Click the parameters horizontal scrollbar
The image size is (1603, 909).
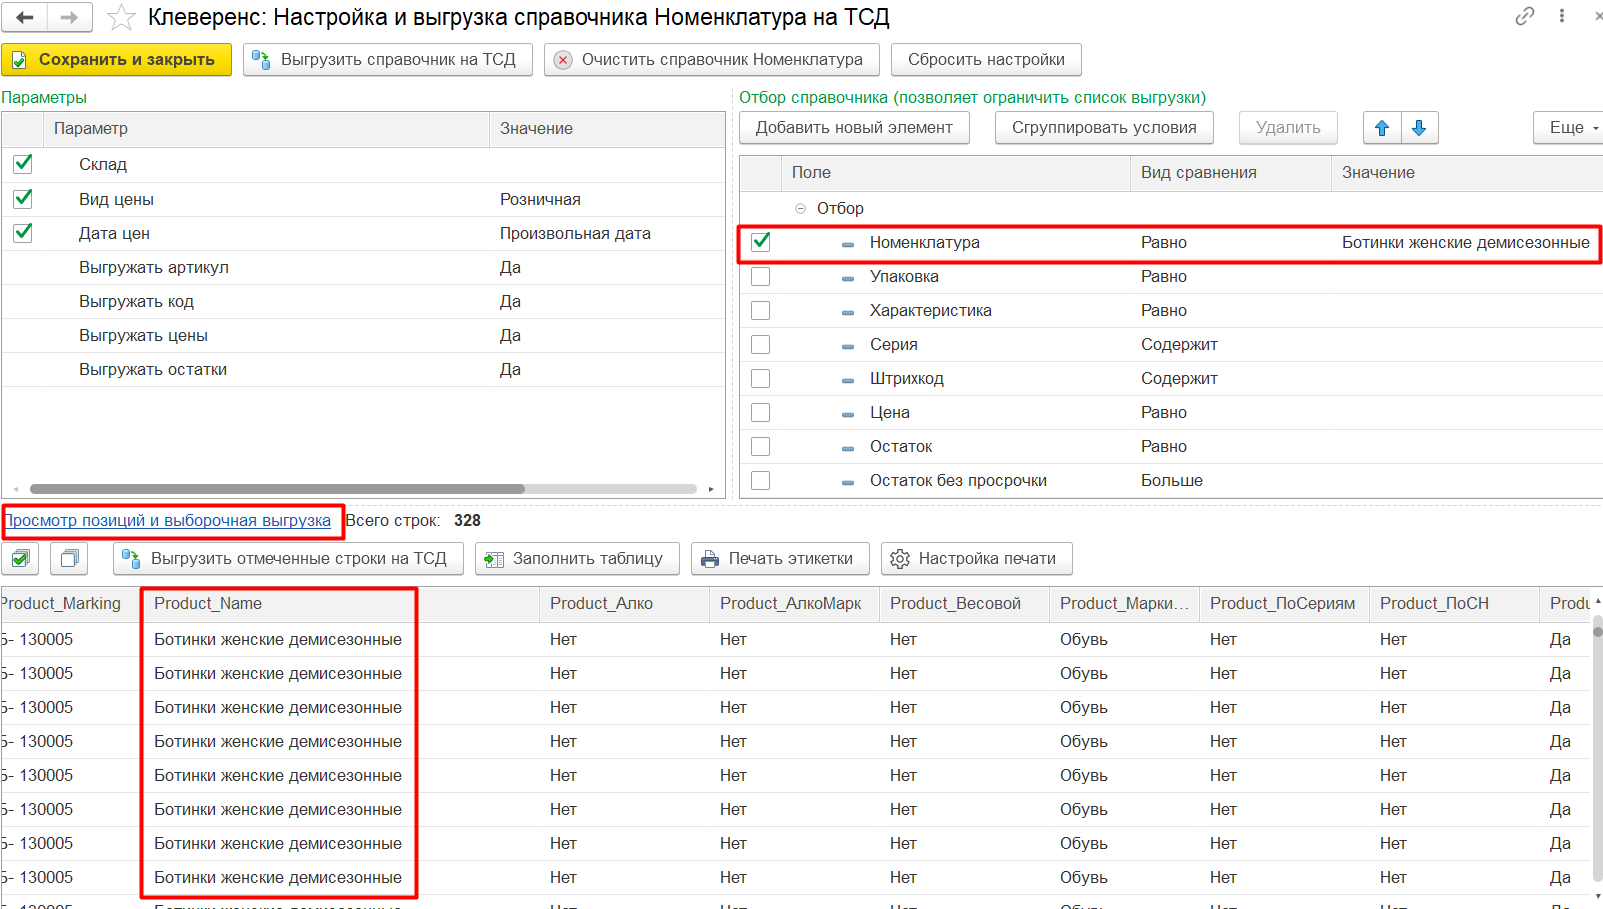(x=277, y=489)
